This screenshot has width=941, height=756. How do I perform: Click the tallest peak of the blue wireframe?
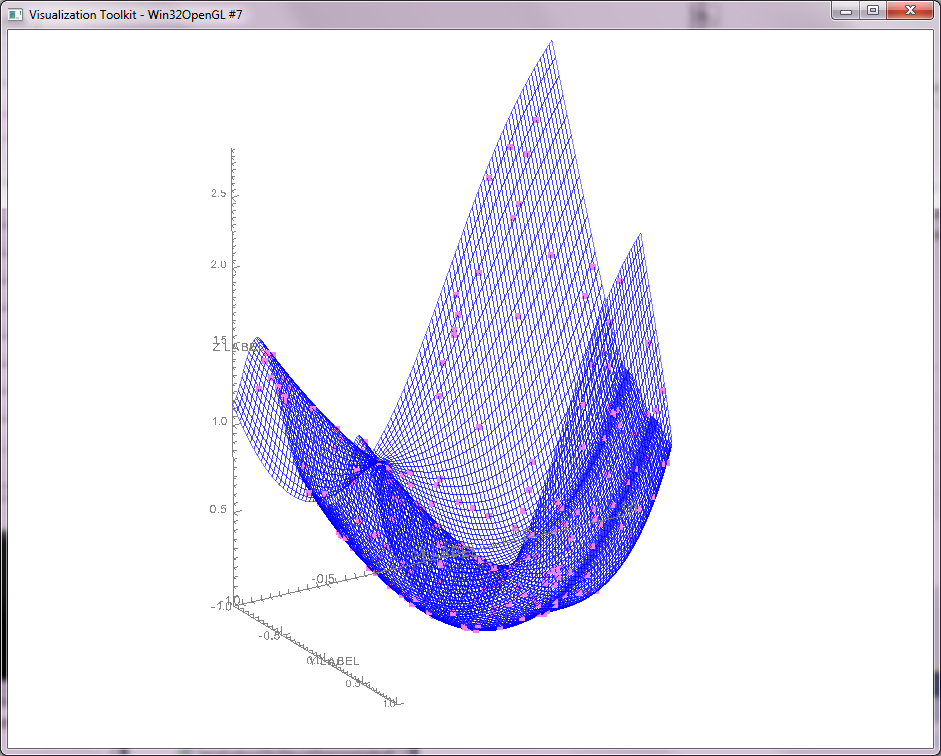tap(552, 43)
